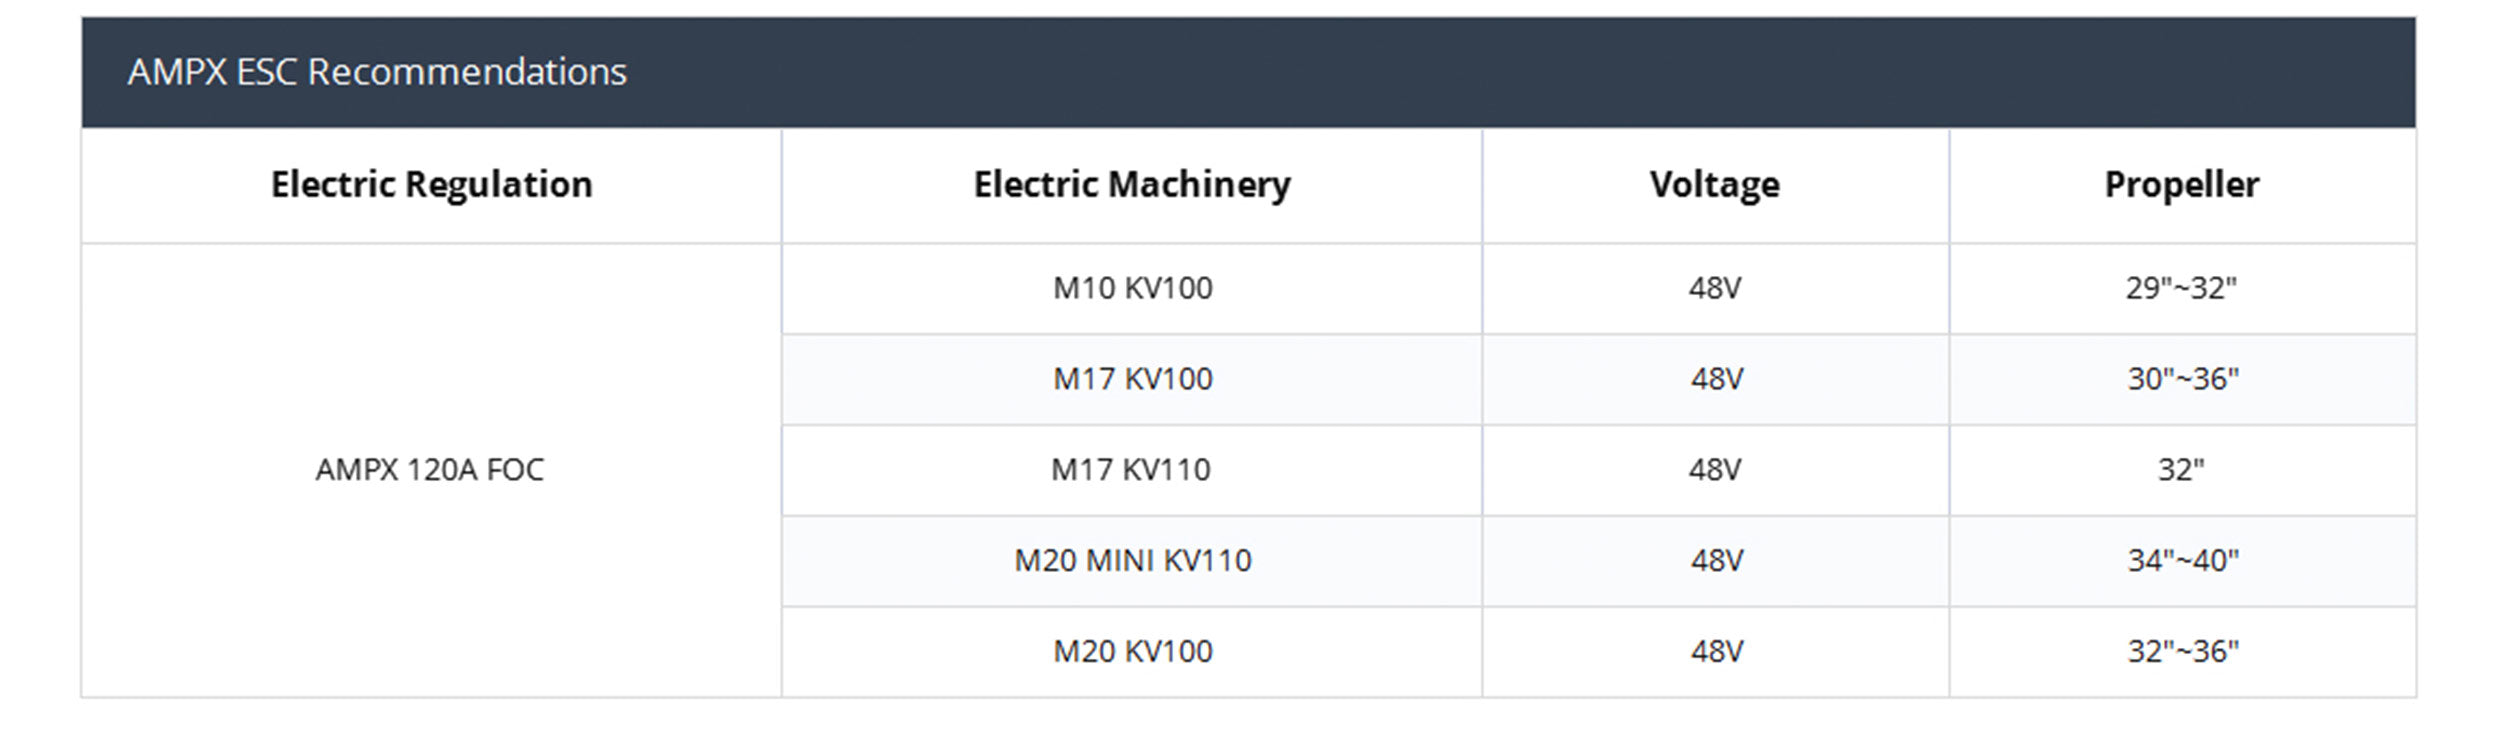Select the Electric Regulation column header
Image resolution: width=2500 pixels, height=739 pixels.
[431, 185]
